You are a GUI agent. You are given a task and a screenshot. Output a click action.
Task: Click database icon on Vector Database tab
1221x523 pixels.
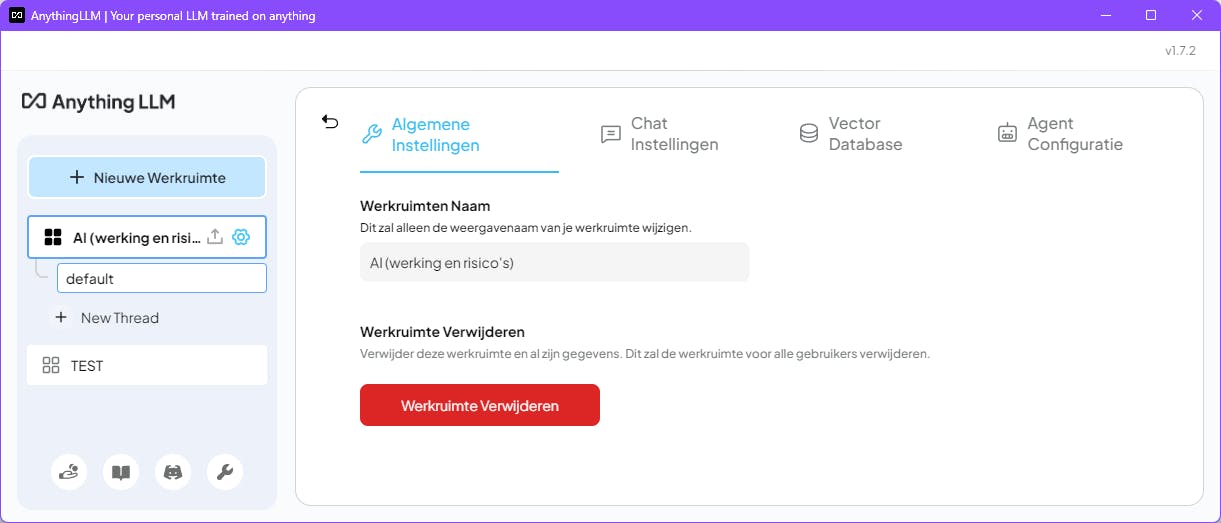click(809, 133)
